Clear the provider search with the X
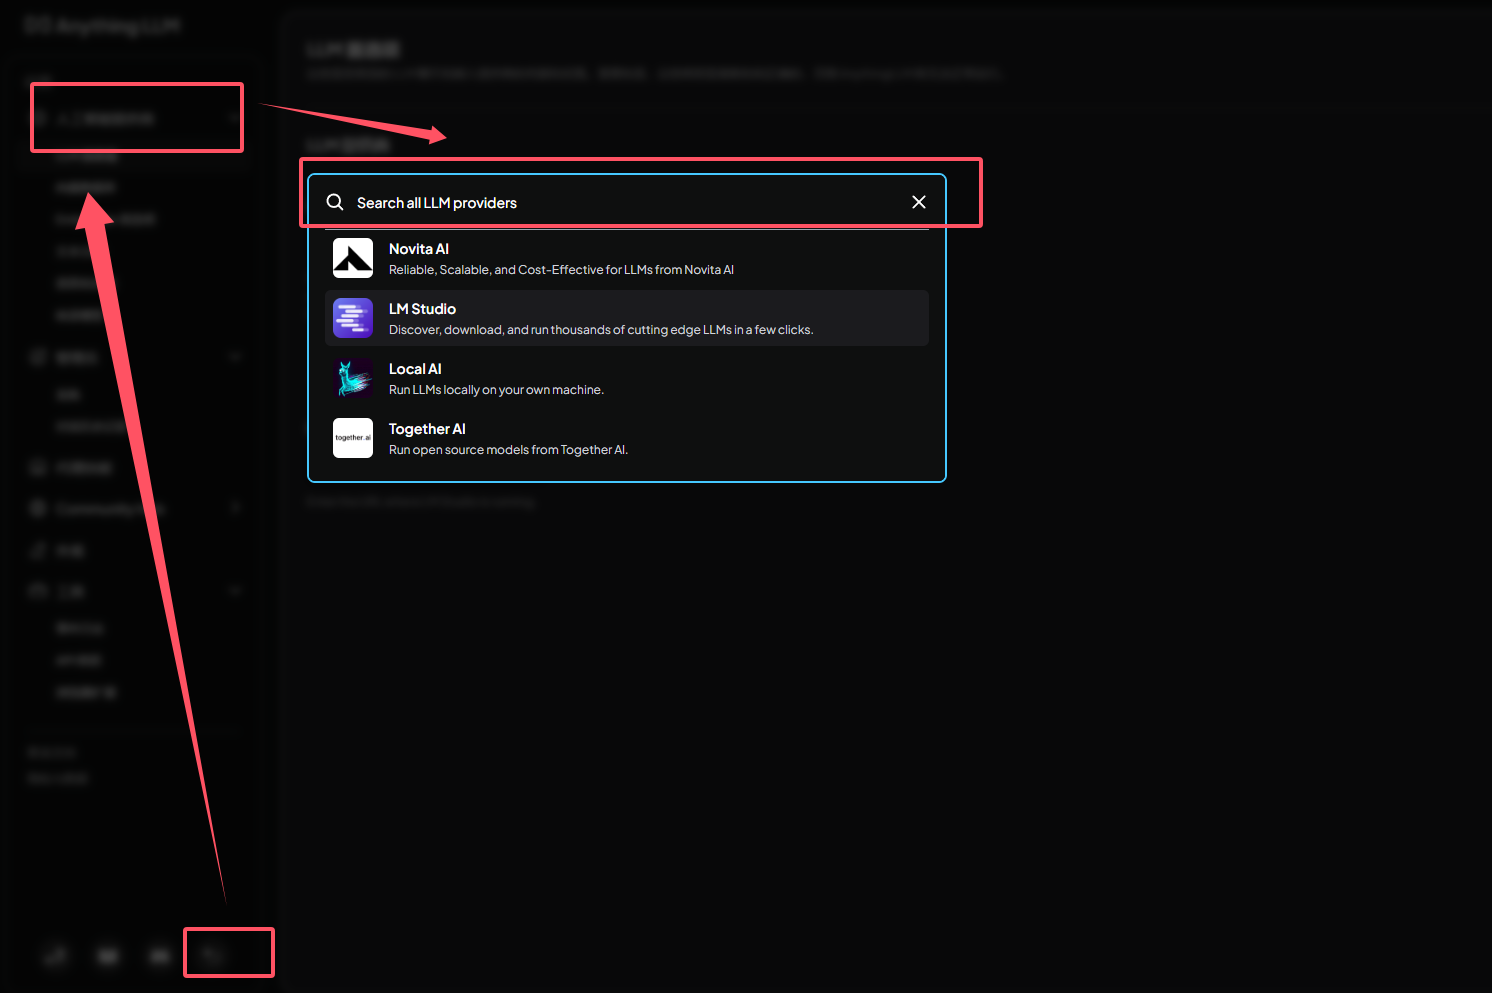Image resolution: width=1492 pixels, height=993 pixels. [919, 202]
